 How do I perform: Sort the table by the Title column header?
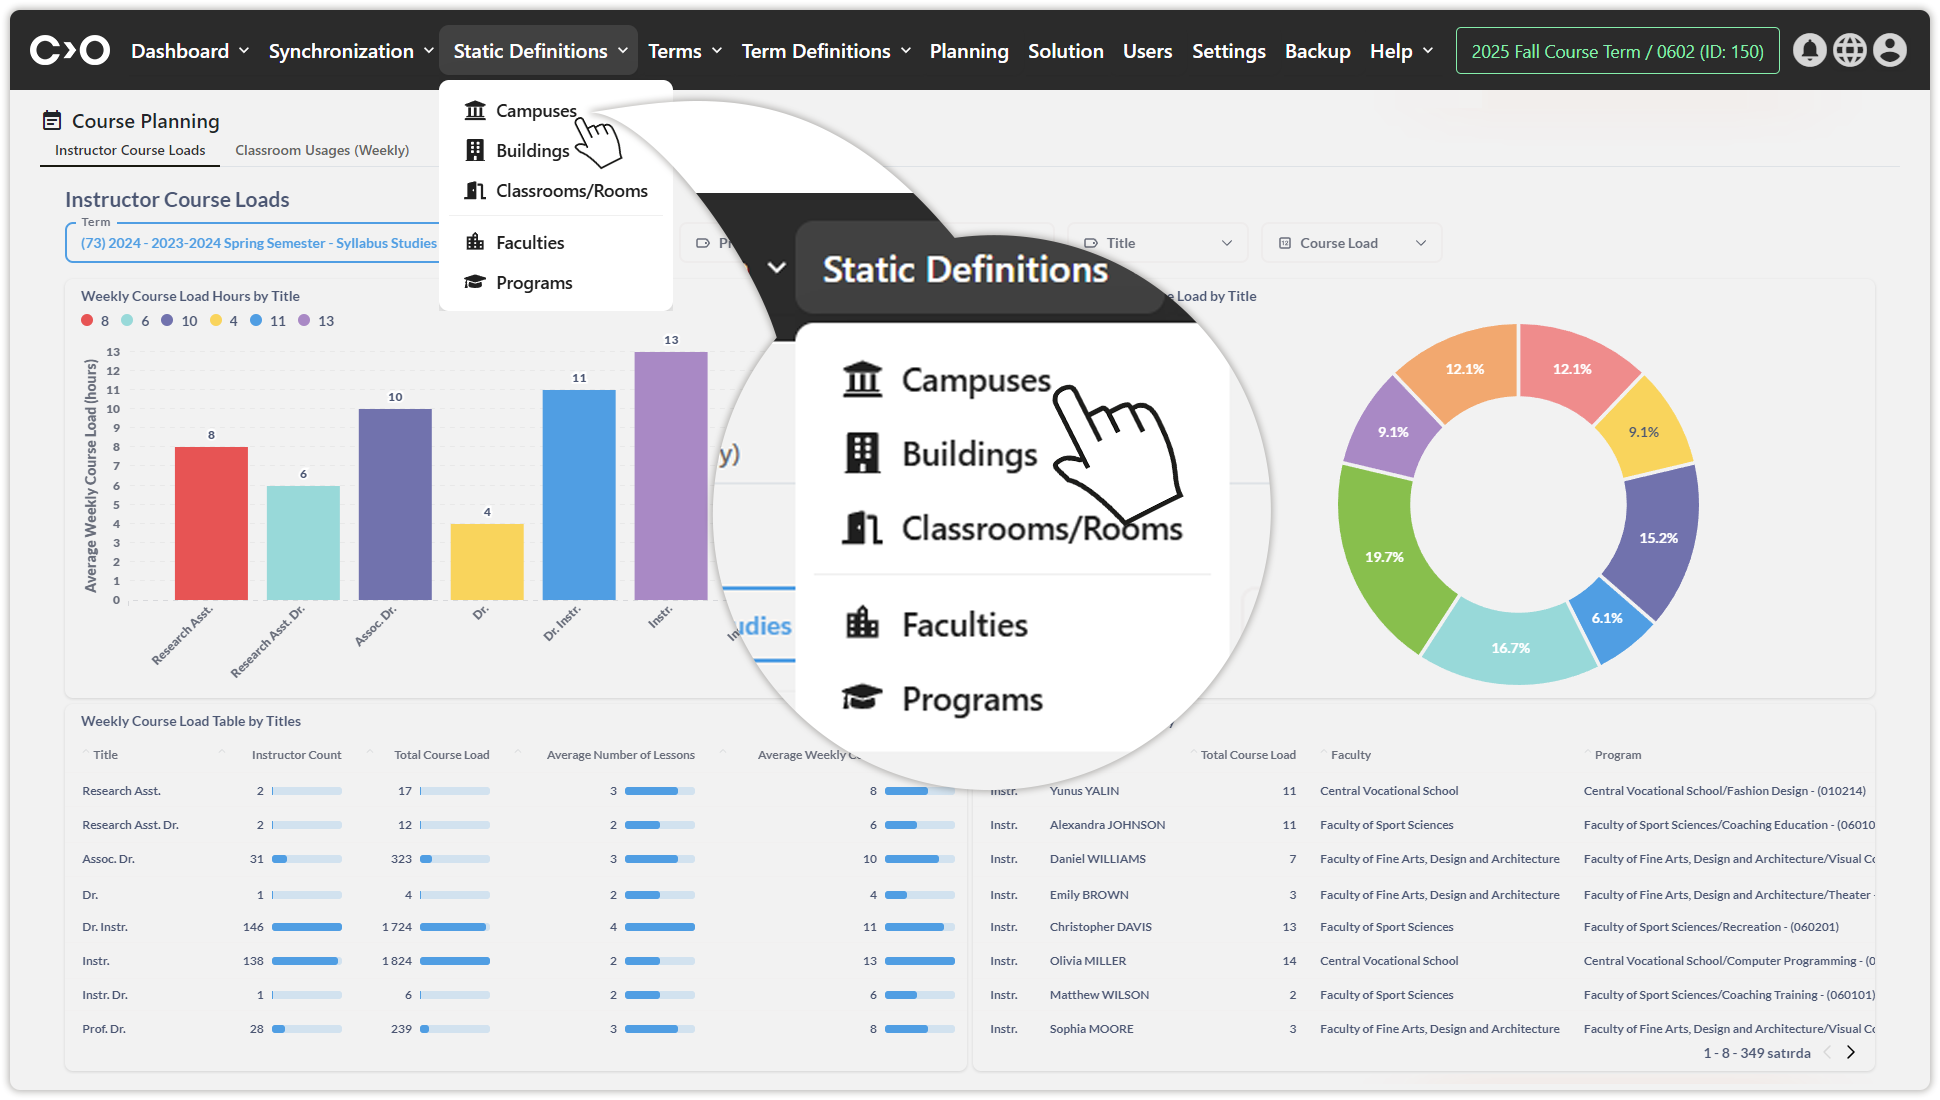click(105, 755)
